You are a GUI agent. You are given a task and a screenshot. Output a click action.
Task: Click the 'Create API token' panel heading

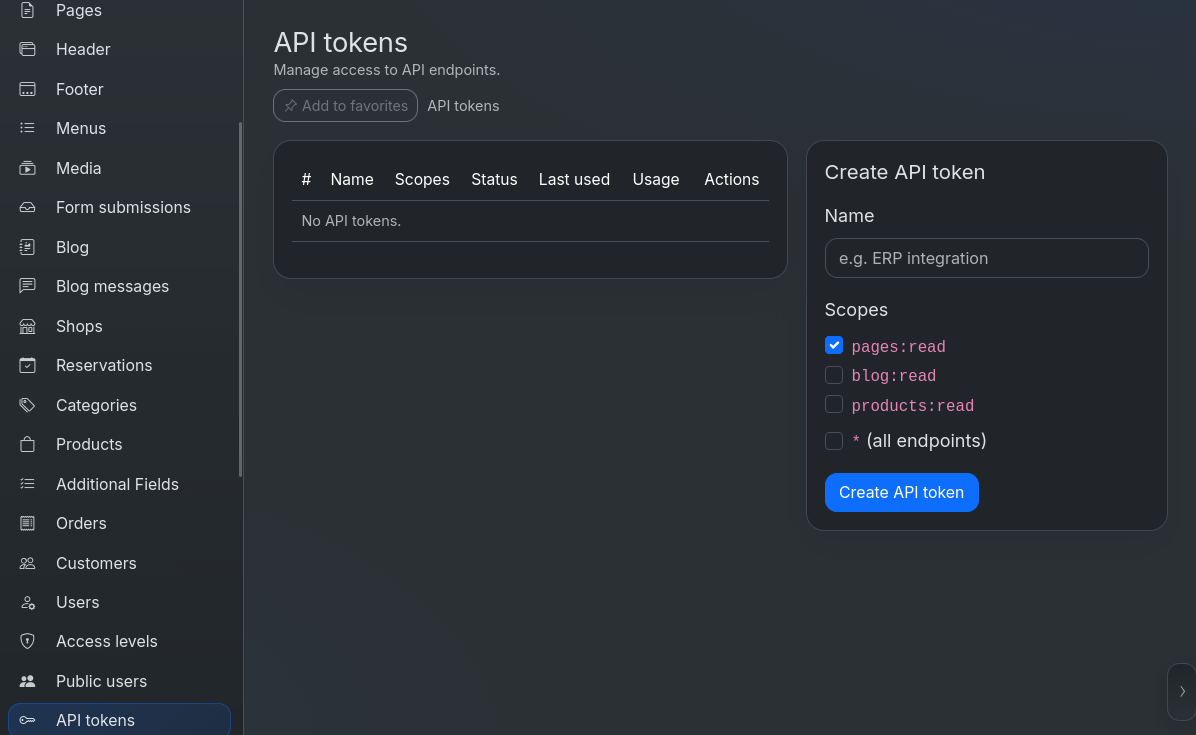click(905, 172)
